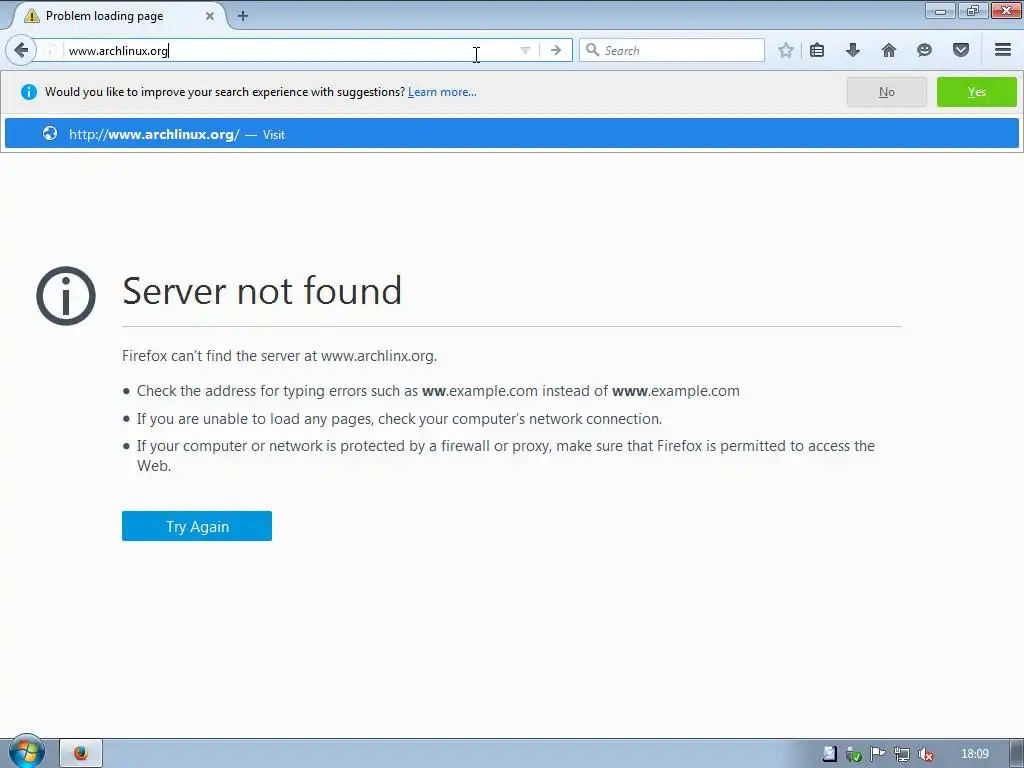
Task: Open the muted volume tray icon
Action: [925, 754]
